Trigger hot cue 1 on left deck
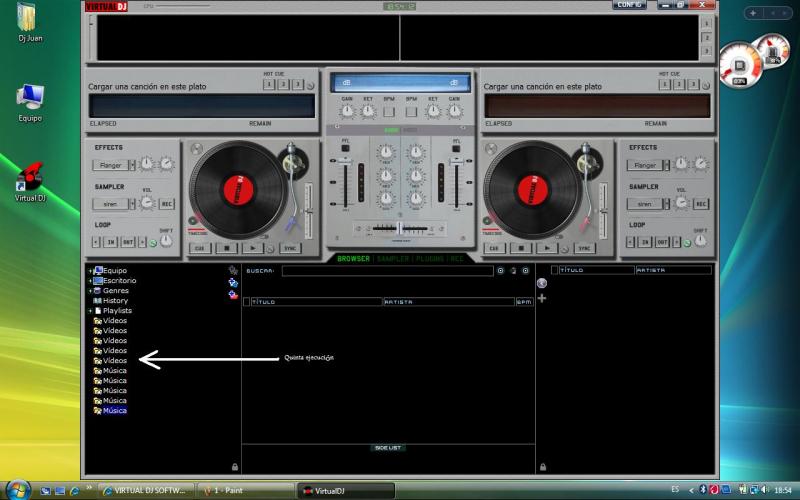This screenshot has width=800, height=500. 269,84
